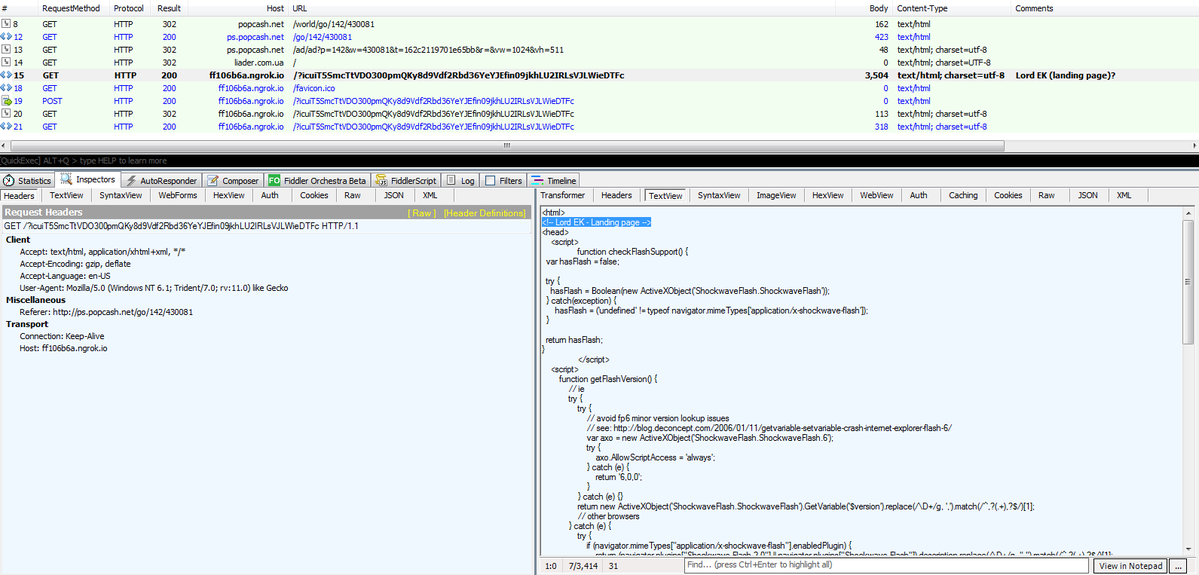The image size is (1199, 575).
Task: Open the FiddlerScript tab
Action: pyautogui.click(x=407, y=181)
